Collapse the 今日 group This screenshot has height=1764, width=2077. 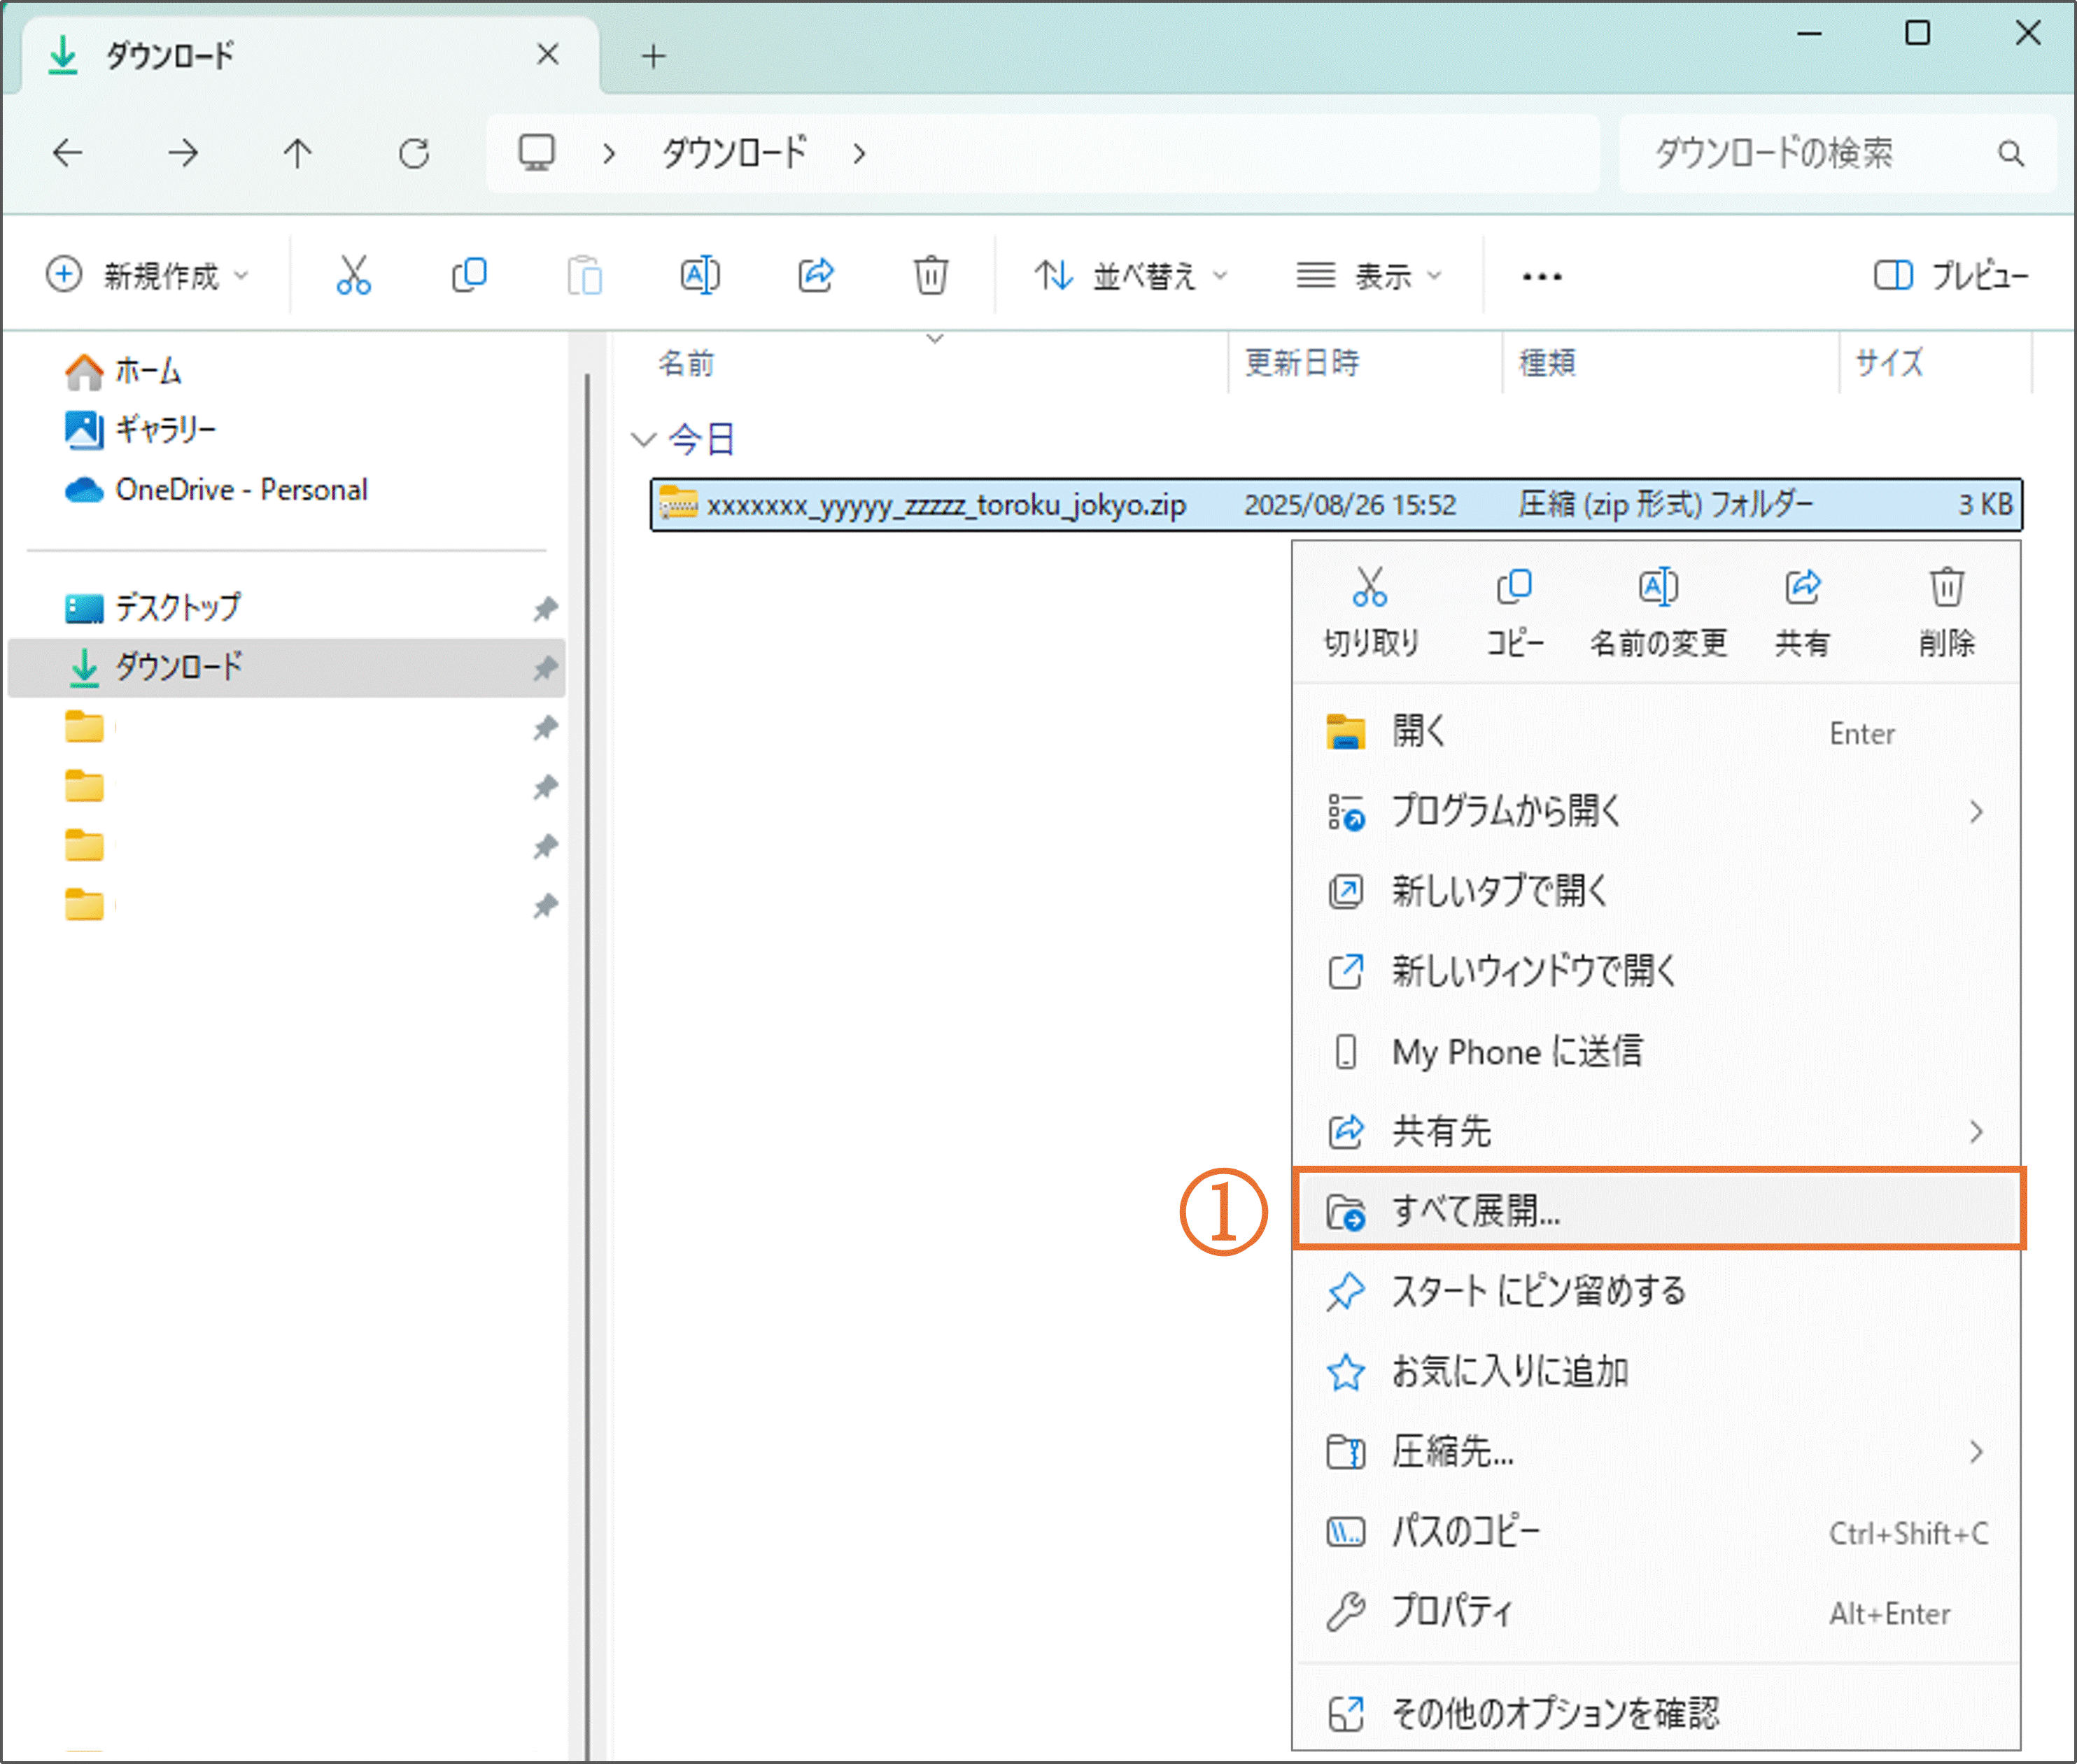pyautogui.click(x=643, y=439)
